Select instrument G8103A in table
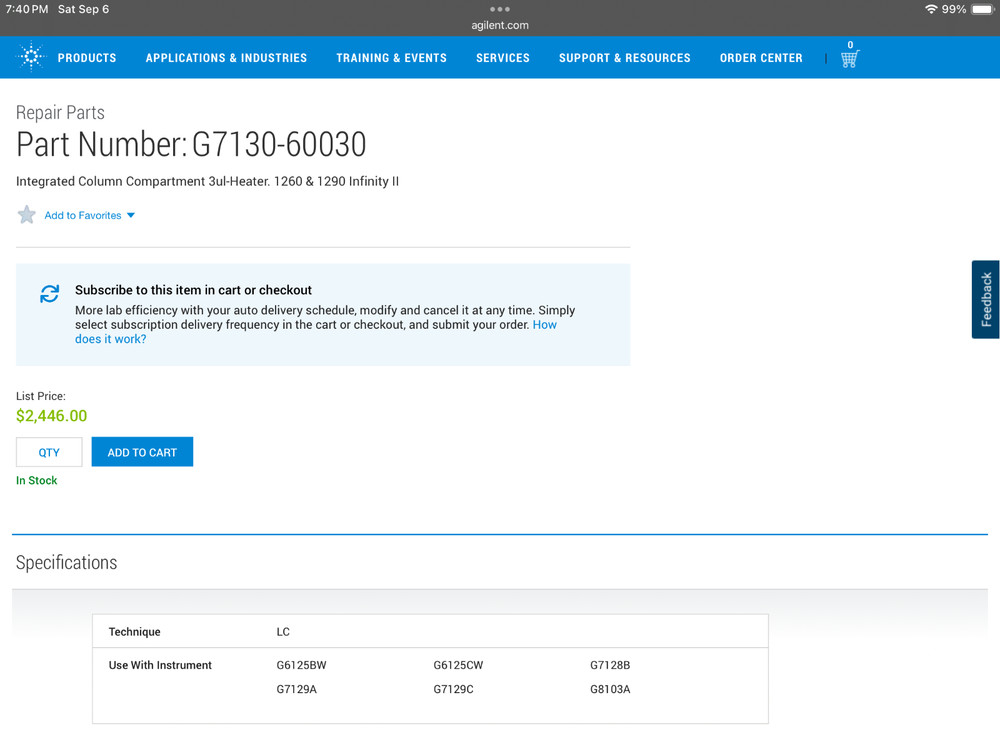 click(x=610, y=689)
